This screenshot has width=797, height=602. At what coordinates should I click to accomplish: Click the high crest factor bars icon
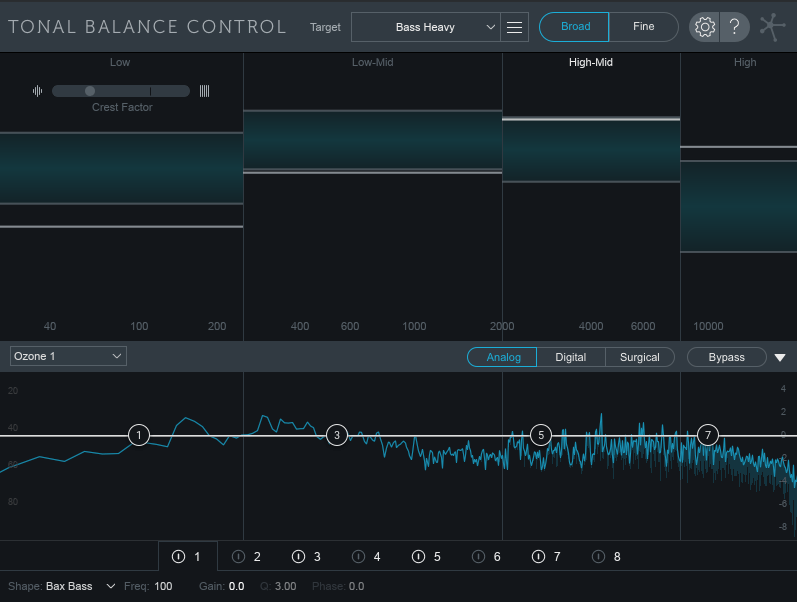(x=204, y=91)
